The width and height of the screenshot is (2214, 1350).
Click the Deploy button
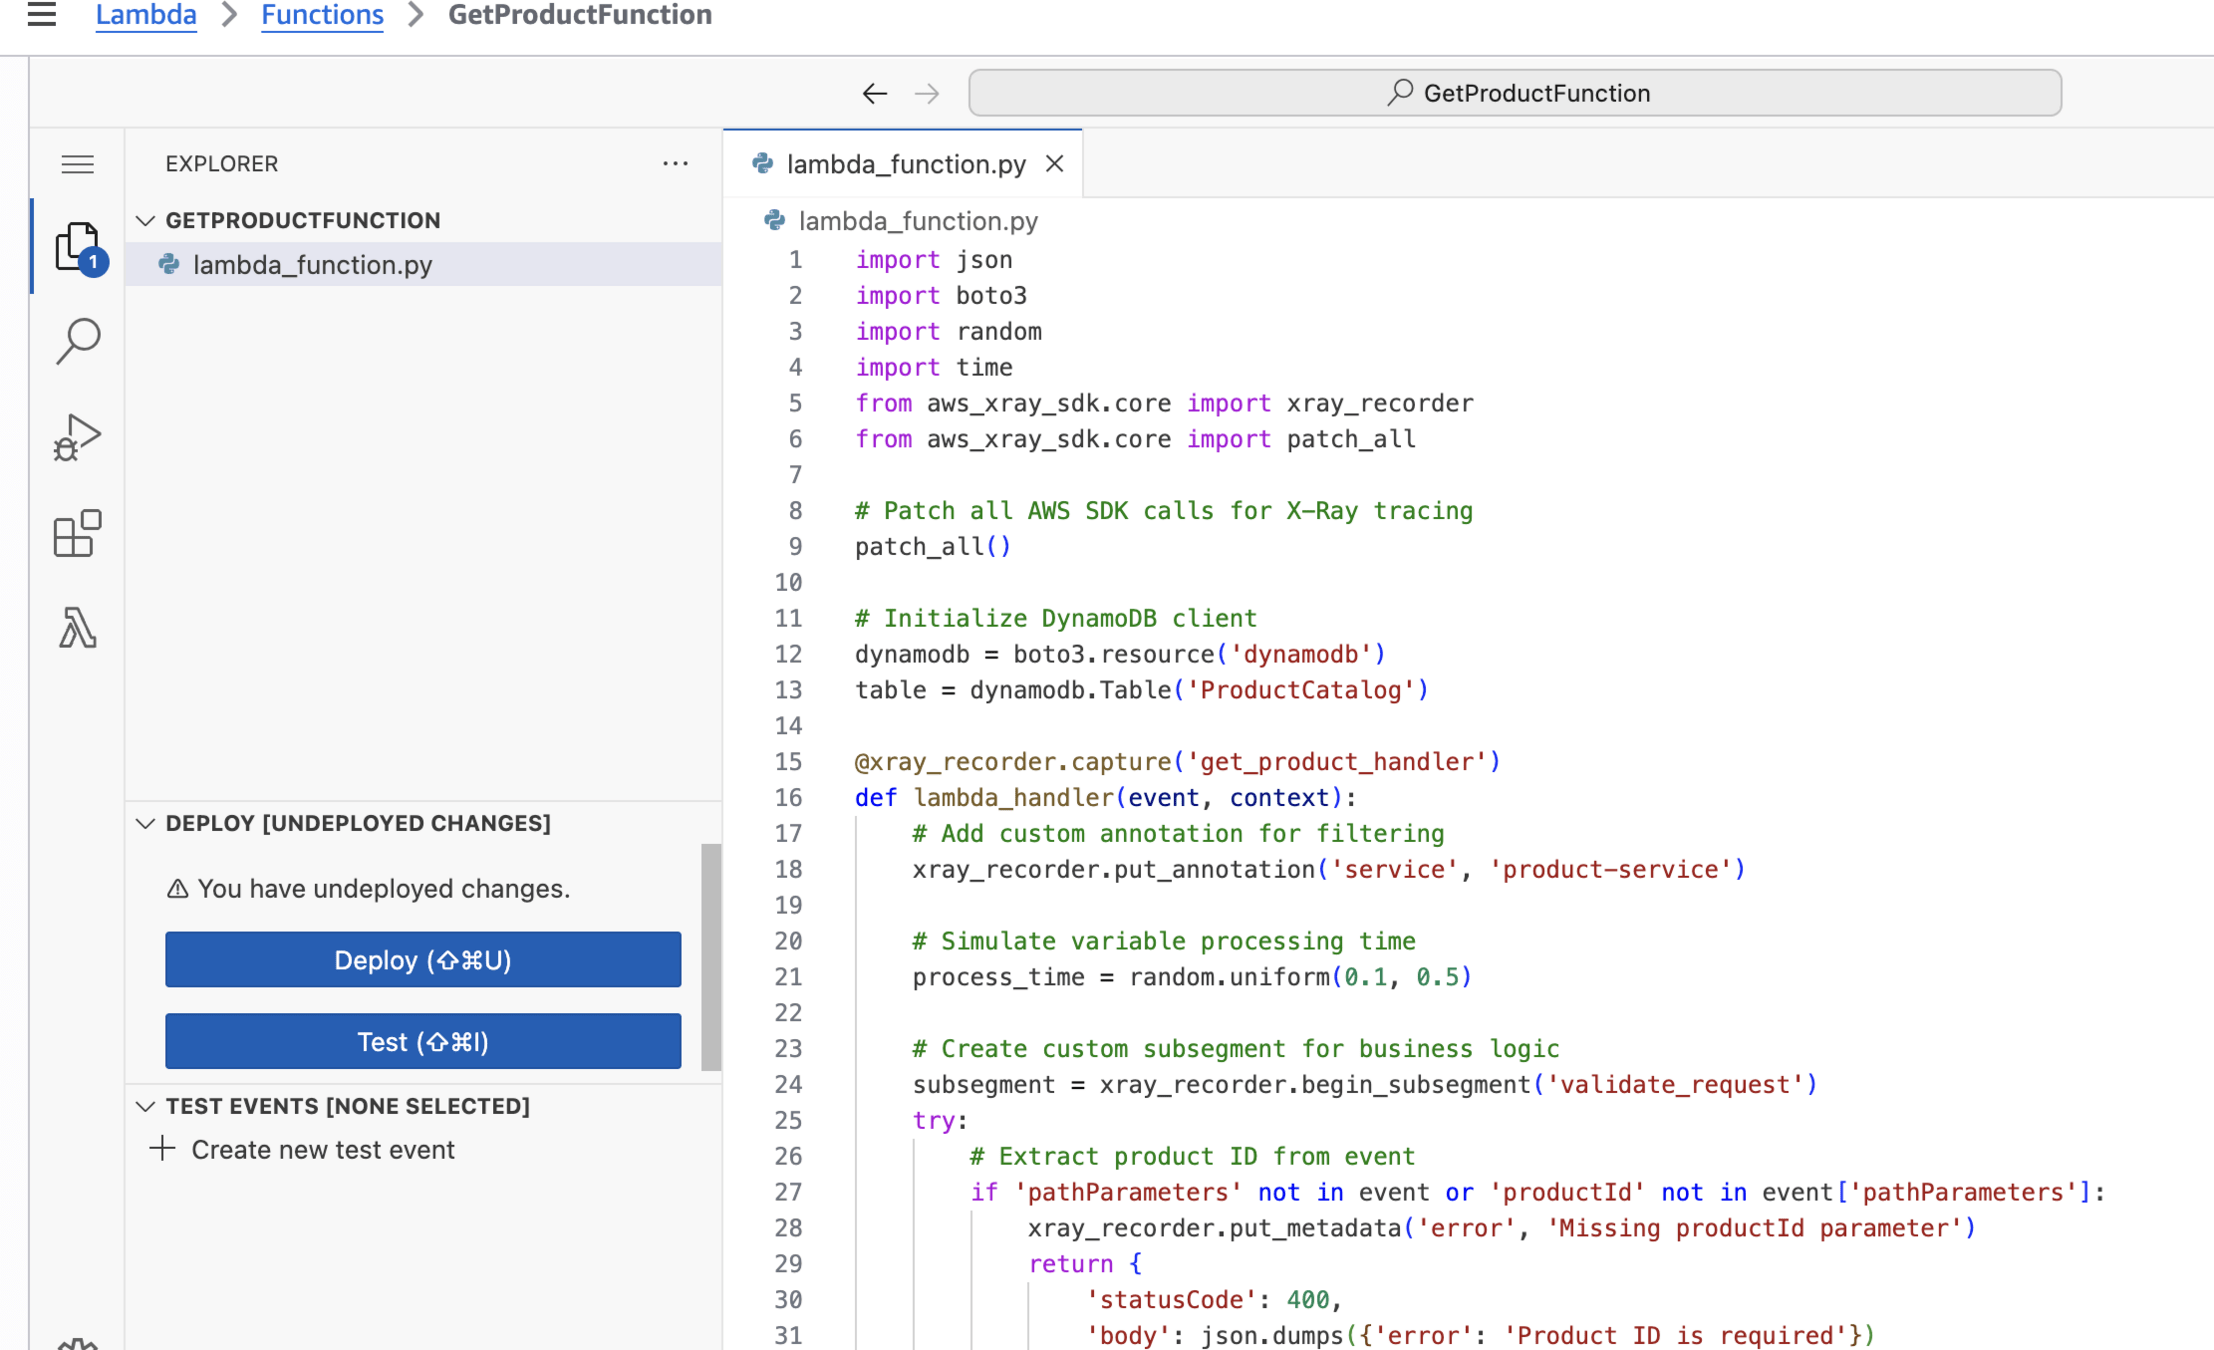pos(423,960)
